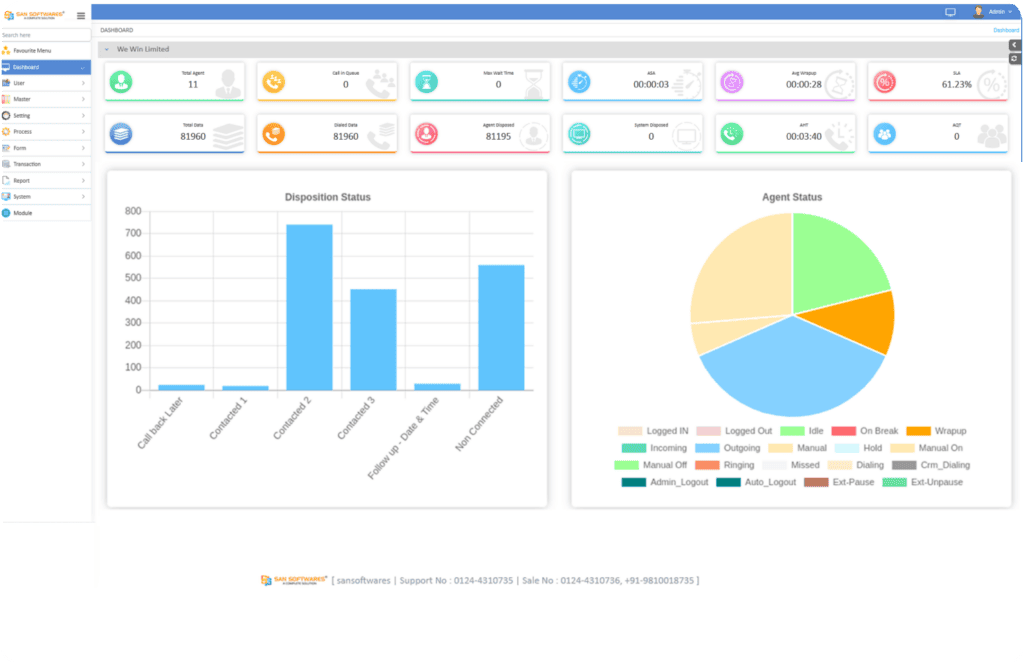Open the Report sidebar menu
1024x663 pixels.
point(46,180)
